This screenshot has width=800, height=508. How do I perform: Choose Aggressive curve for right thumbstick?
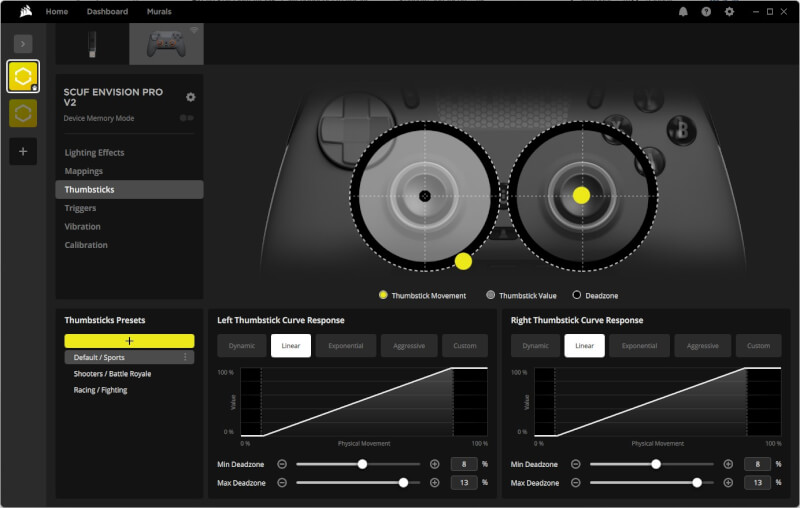pos(703,346)
